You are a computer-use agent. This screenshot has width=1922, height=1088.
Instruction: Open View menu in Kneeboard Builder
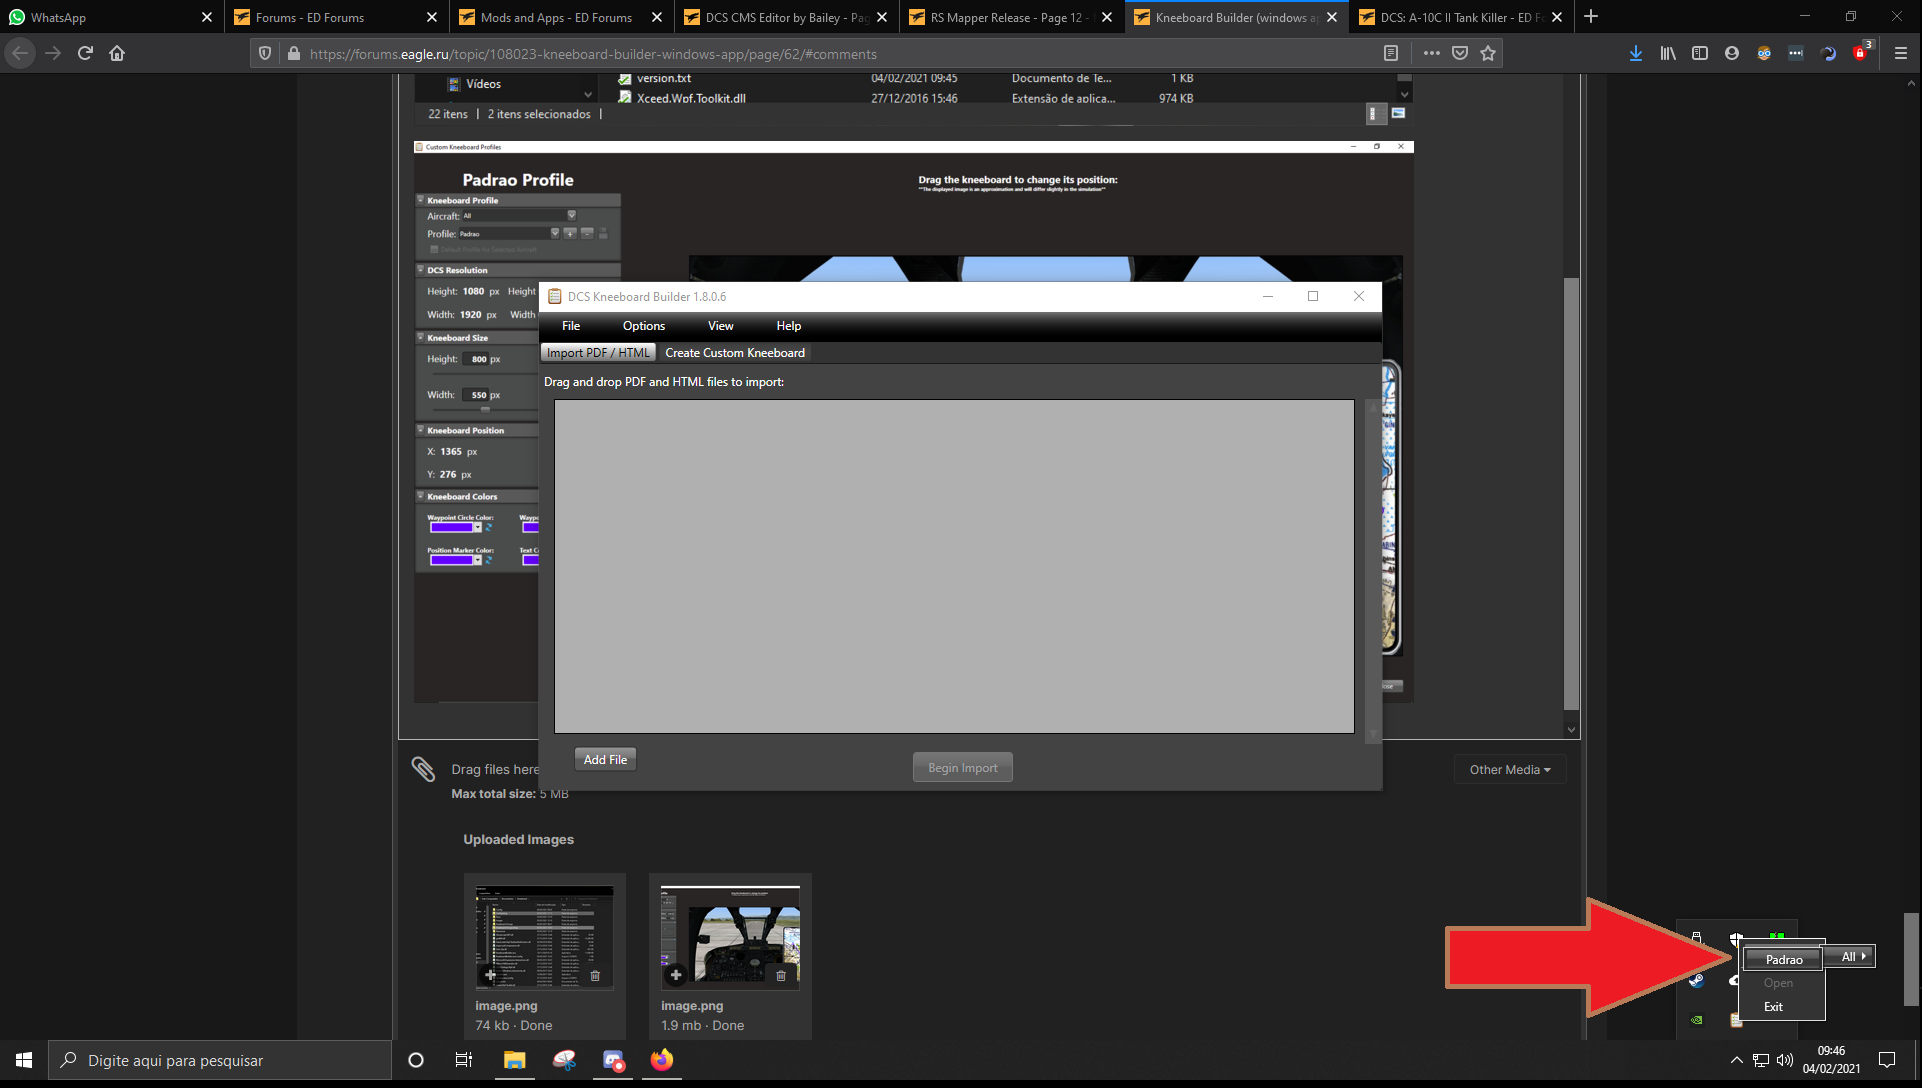pos(721,326)
